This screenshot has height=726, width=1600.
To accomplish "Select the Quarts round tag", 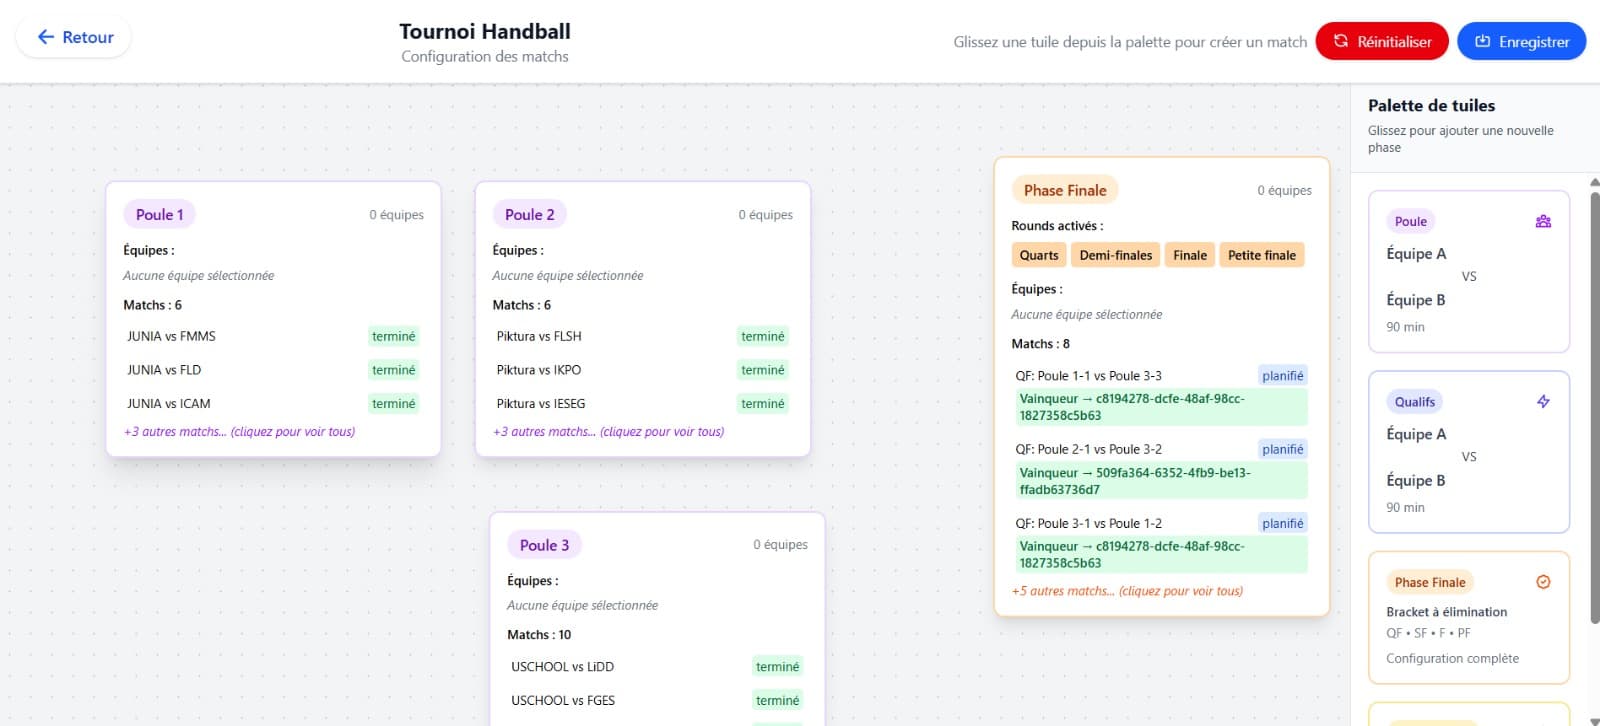I will click(1039, 255).
